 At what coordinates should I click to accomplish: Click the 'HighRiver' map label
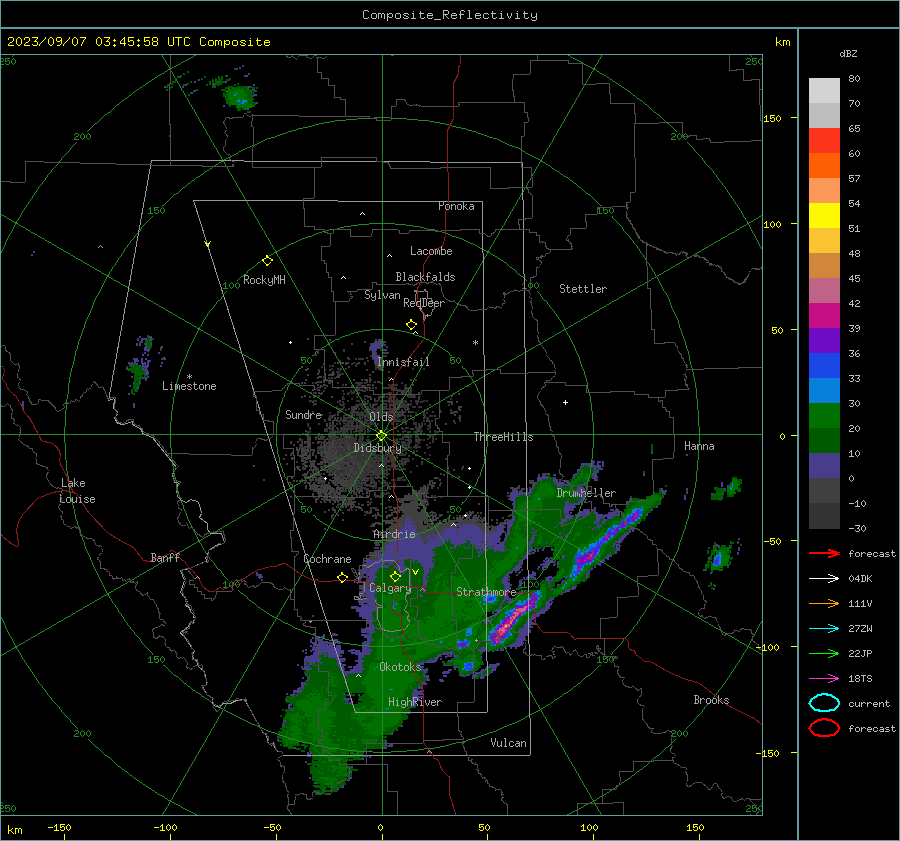click(x=415, y=702)
